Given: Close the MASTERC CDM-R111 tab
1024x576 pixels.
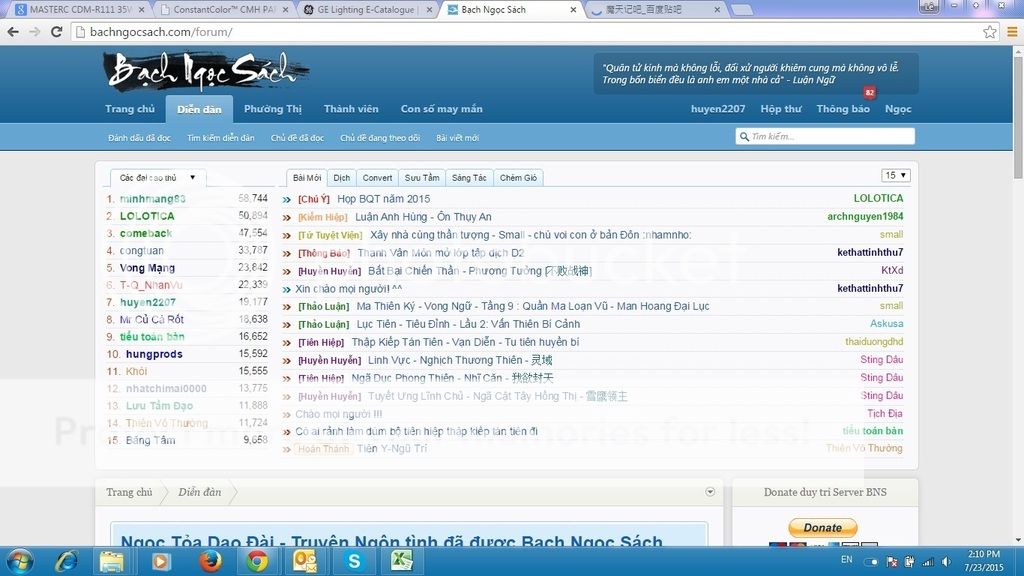Looking at the screenshot, I should click(x=141, y=10).
